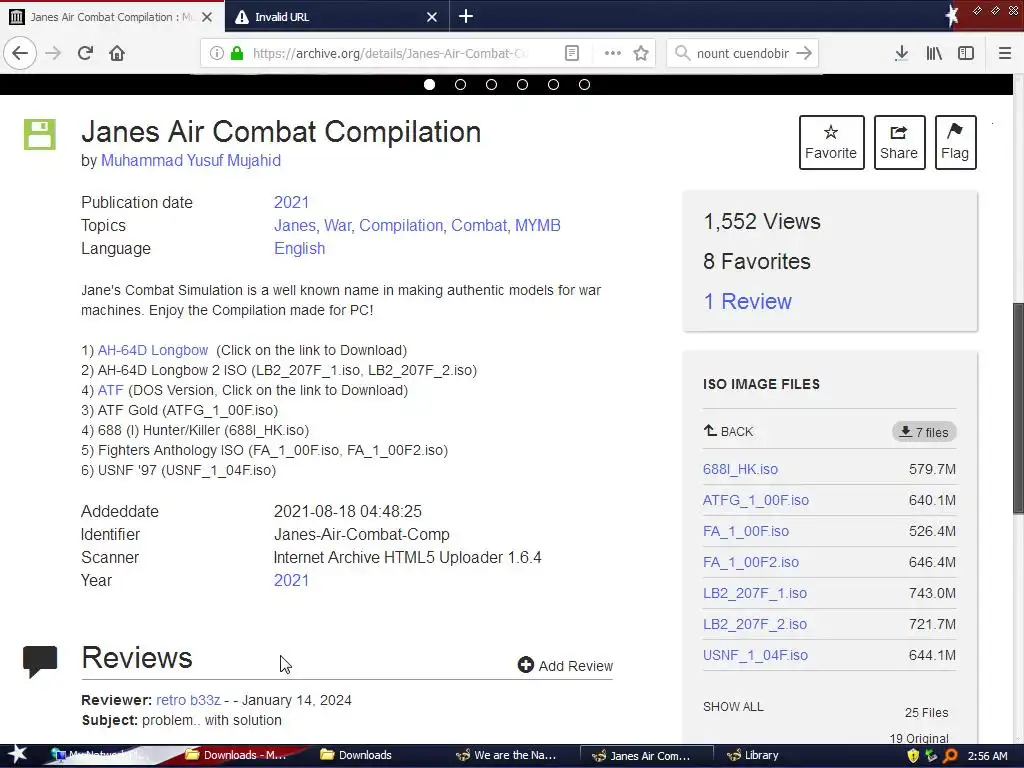The image size is (1024, 768).
Task: Click the Share button
Action: click(899, 142)
